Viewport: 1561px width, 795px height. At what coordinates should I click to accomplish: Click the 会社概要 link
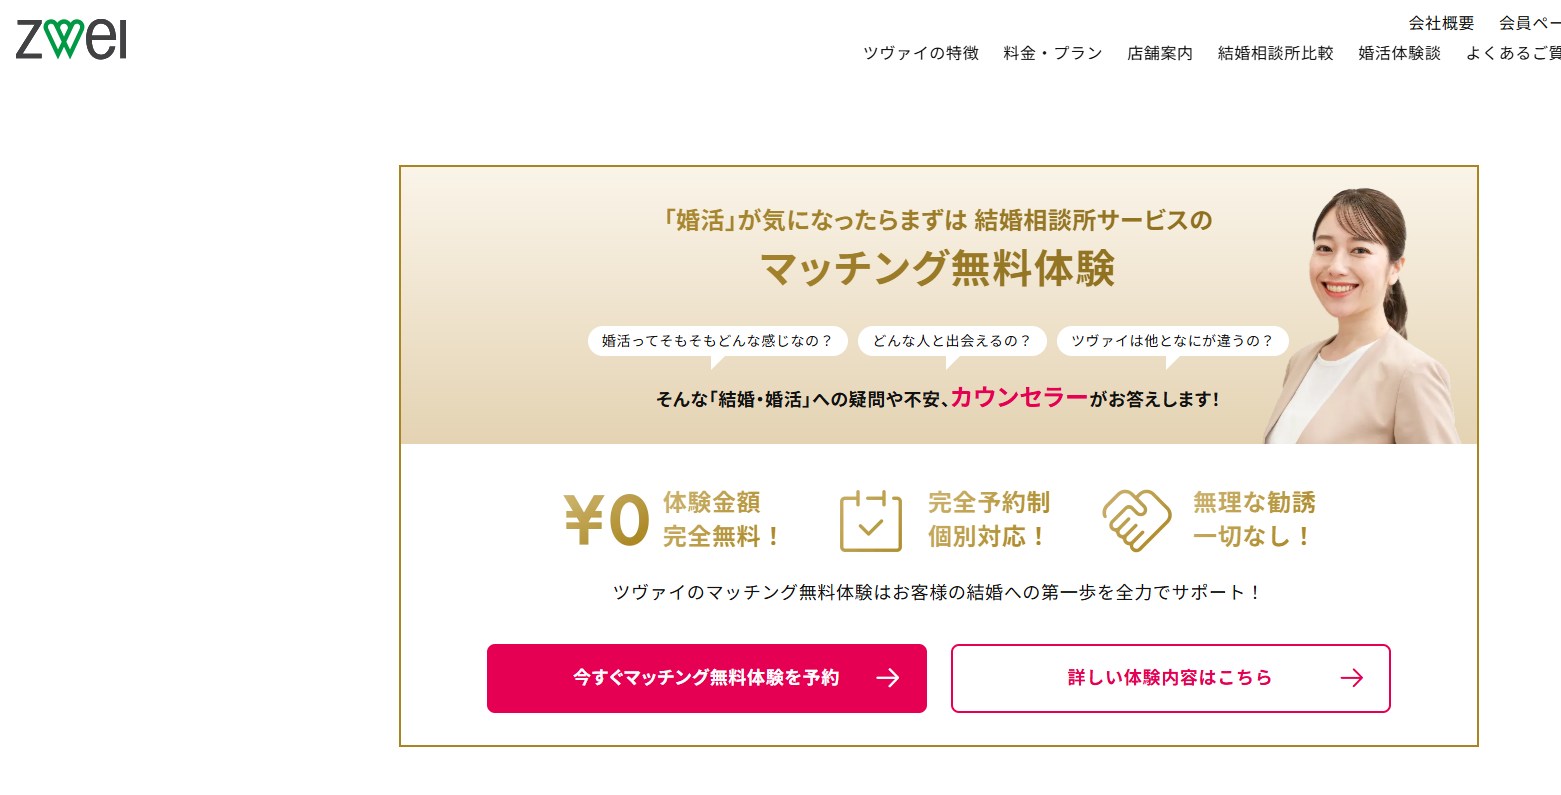[x=1441, y=23]
